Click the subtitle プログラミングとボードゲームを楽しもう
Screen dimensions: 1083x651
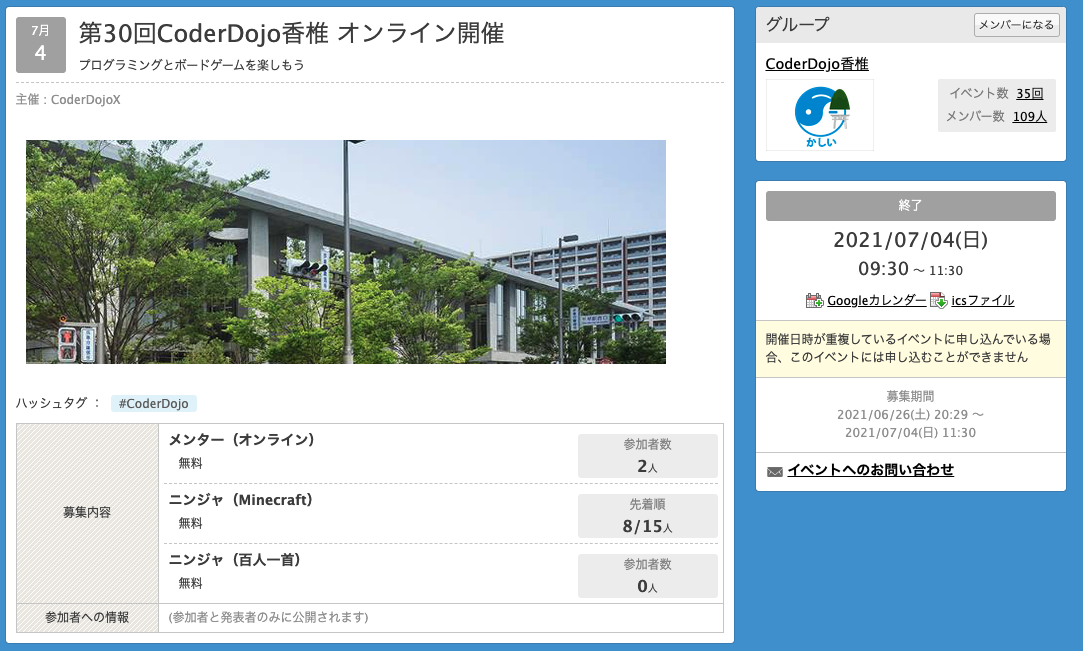(x=191, y=65)
